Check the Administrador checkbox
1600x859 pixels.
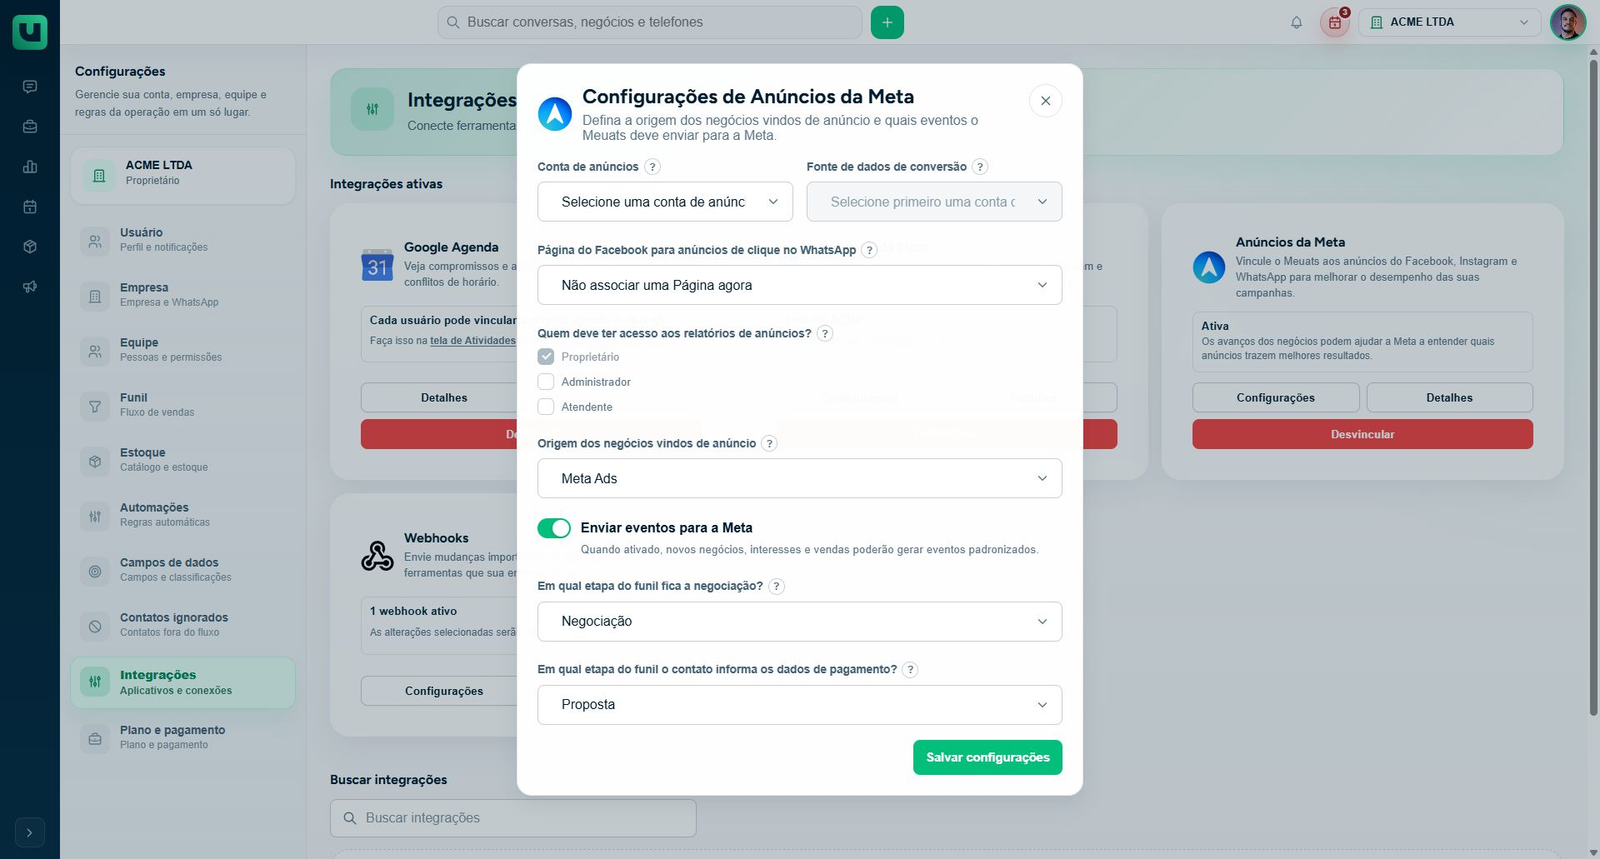(546, 382)
